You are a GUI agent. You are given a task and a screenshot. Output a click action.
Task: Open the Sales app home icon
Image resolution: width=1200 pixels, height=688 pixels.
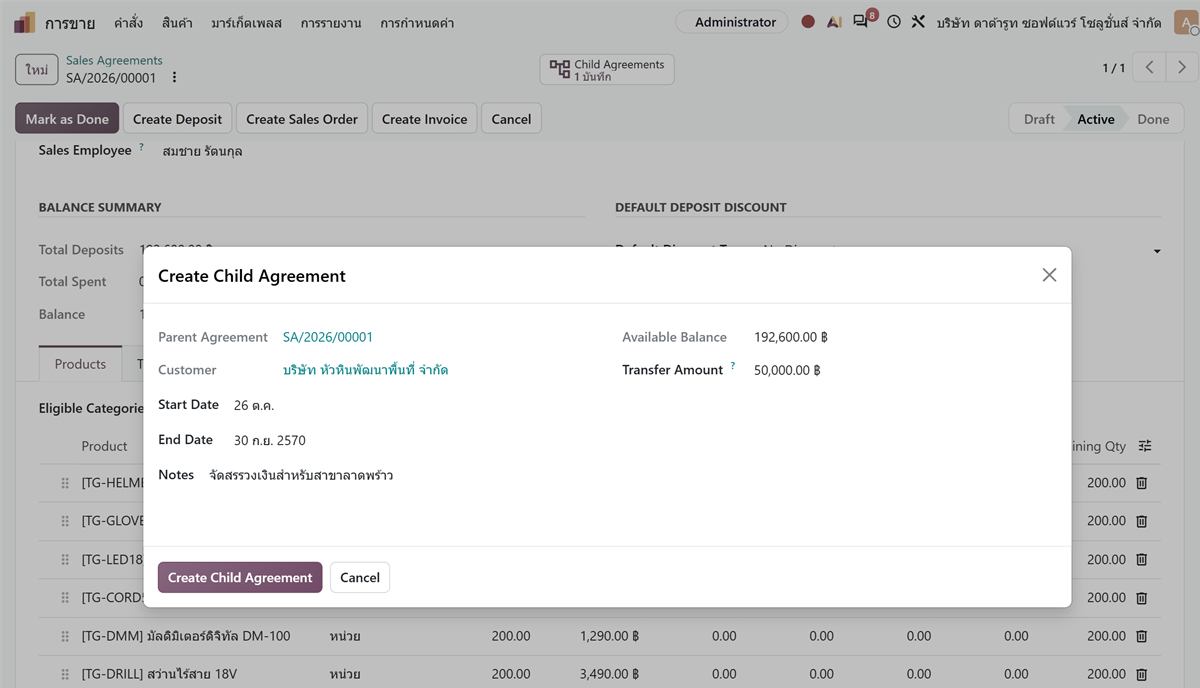(x=25, y=22)
